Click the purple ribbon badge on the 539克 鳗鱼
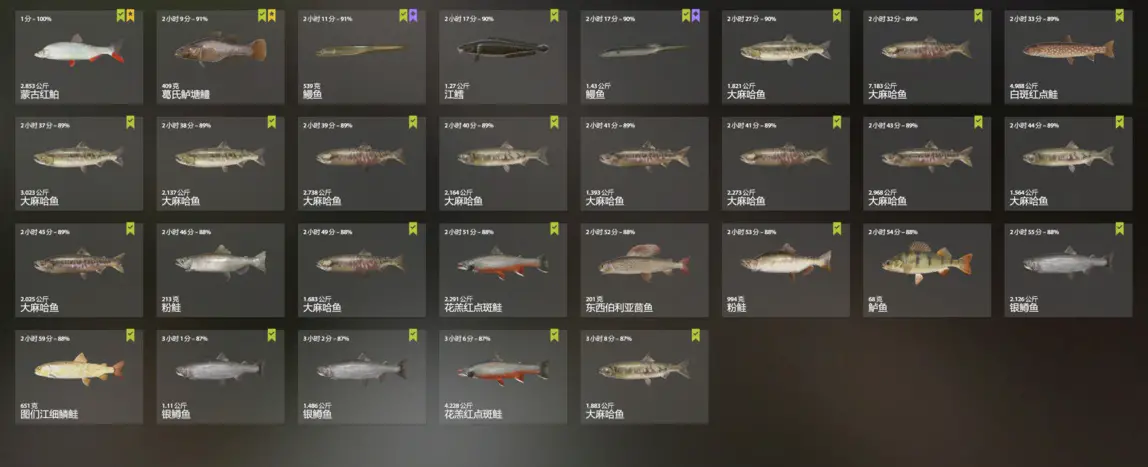1148x467 pixels. 413,15
